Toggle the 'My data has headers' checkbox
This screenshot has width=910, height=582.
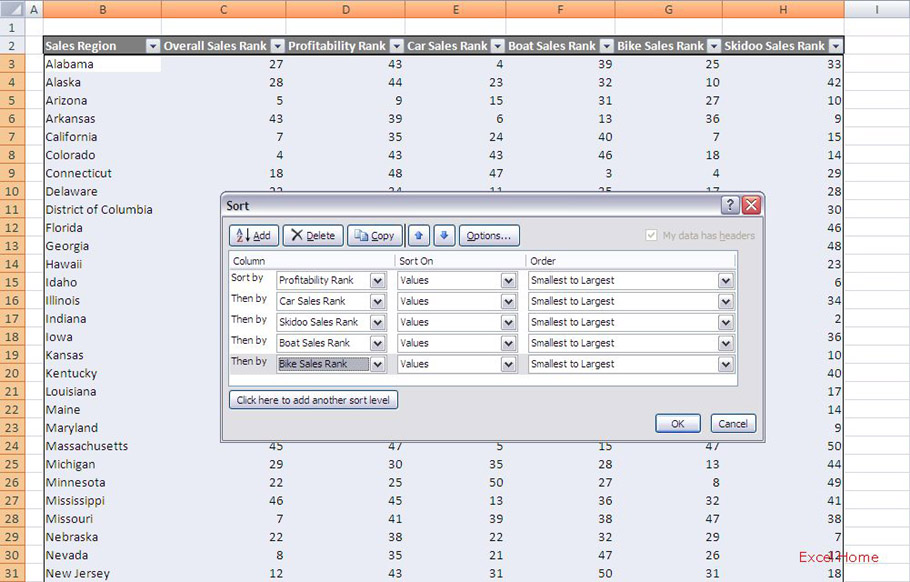point(651,235)
